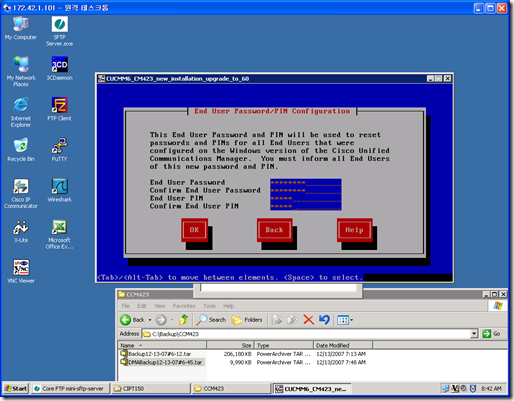Open Cisco IP Communicator shortcut
514x401 pixels.
(21, 193)
